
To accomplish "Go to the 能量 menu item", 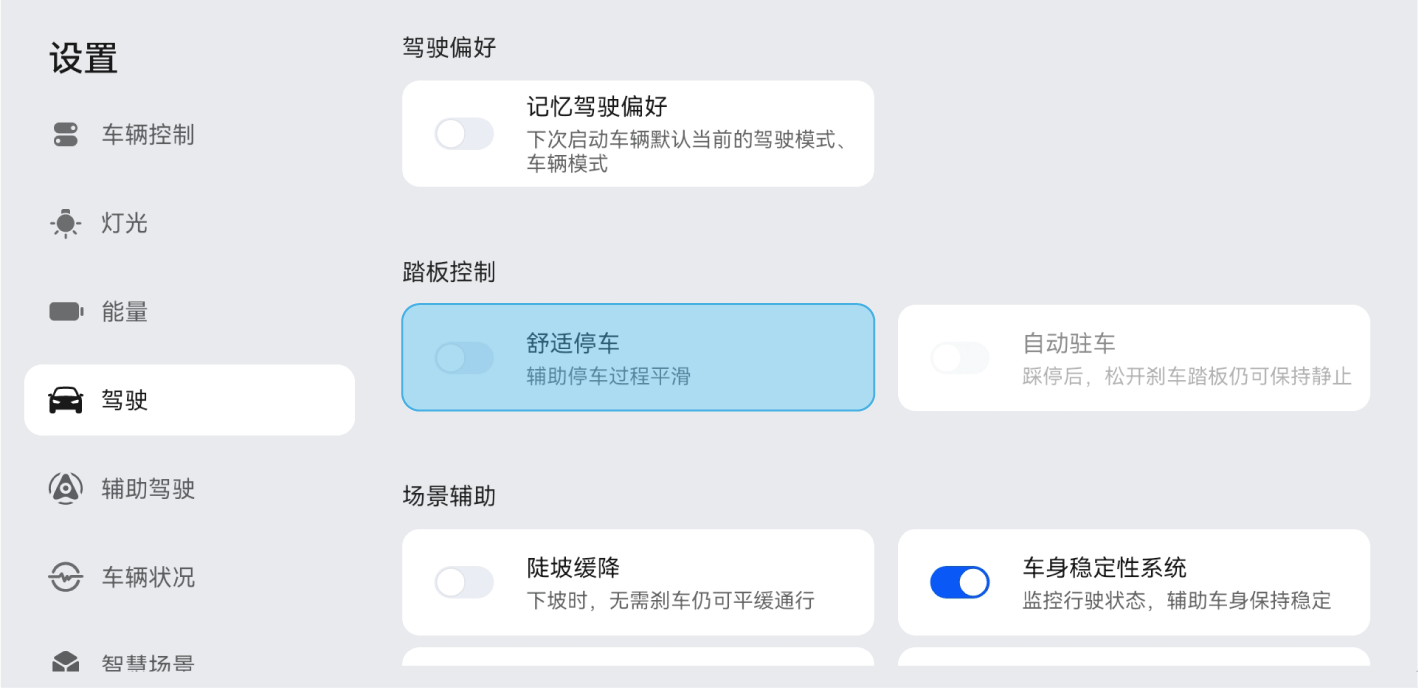I will [125, 312].
